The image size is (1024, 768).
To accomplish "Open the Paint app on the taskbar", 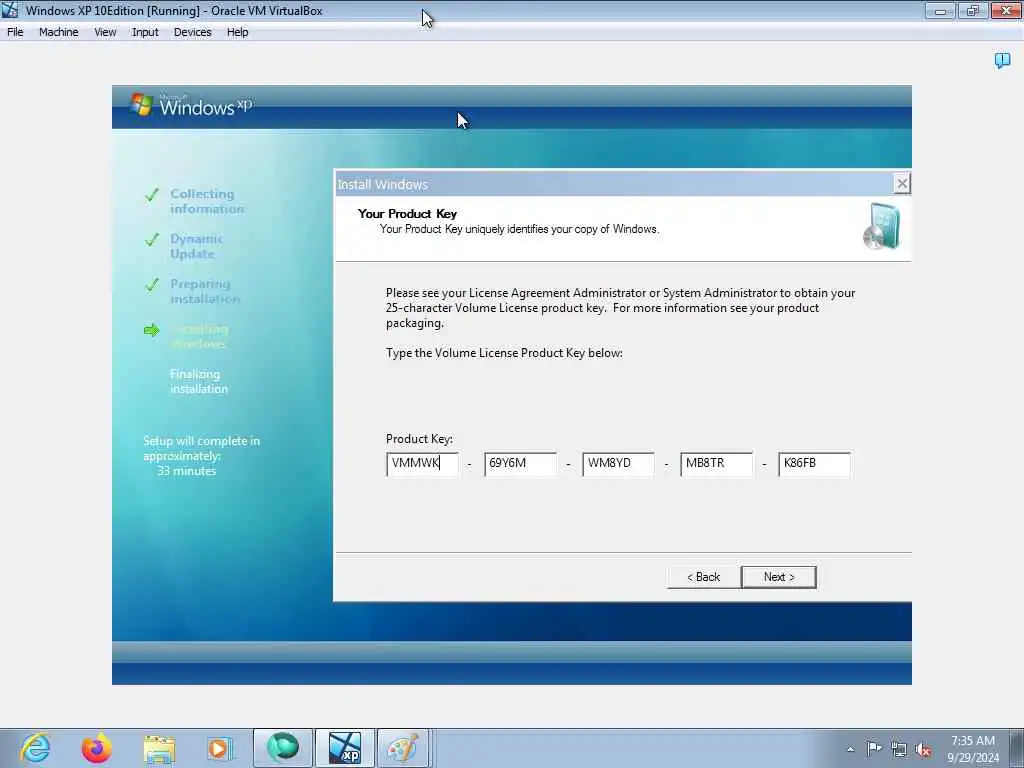I will point(403,748).
